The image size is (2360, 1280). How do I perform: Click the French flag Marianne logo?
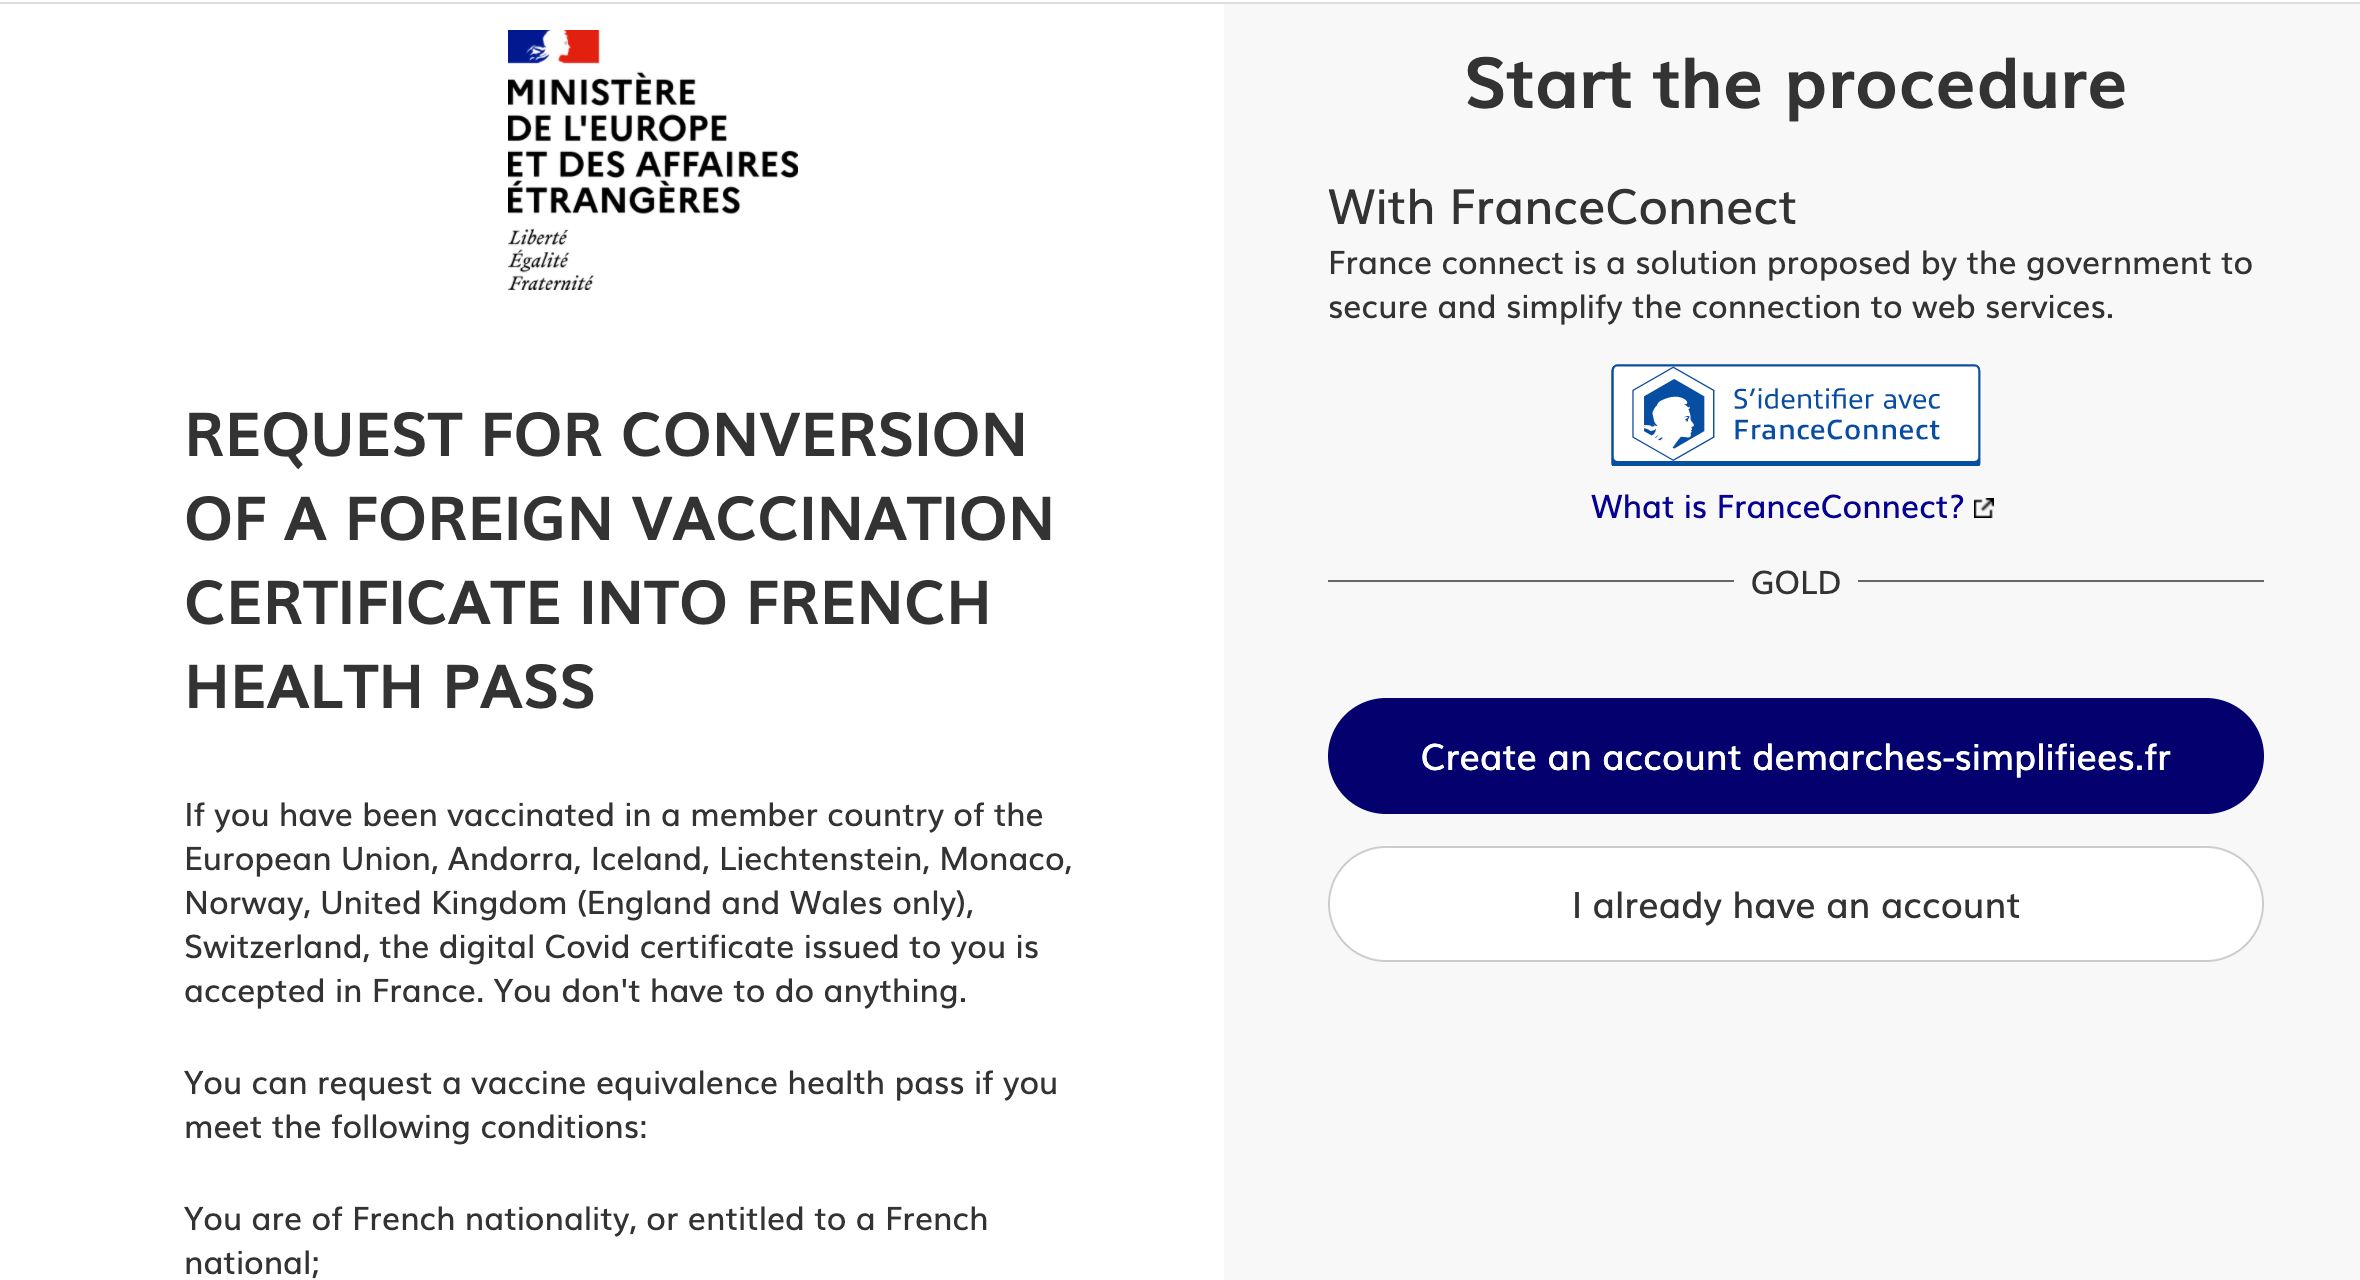pos(552,46)
